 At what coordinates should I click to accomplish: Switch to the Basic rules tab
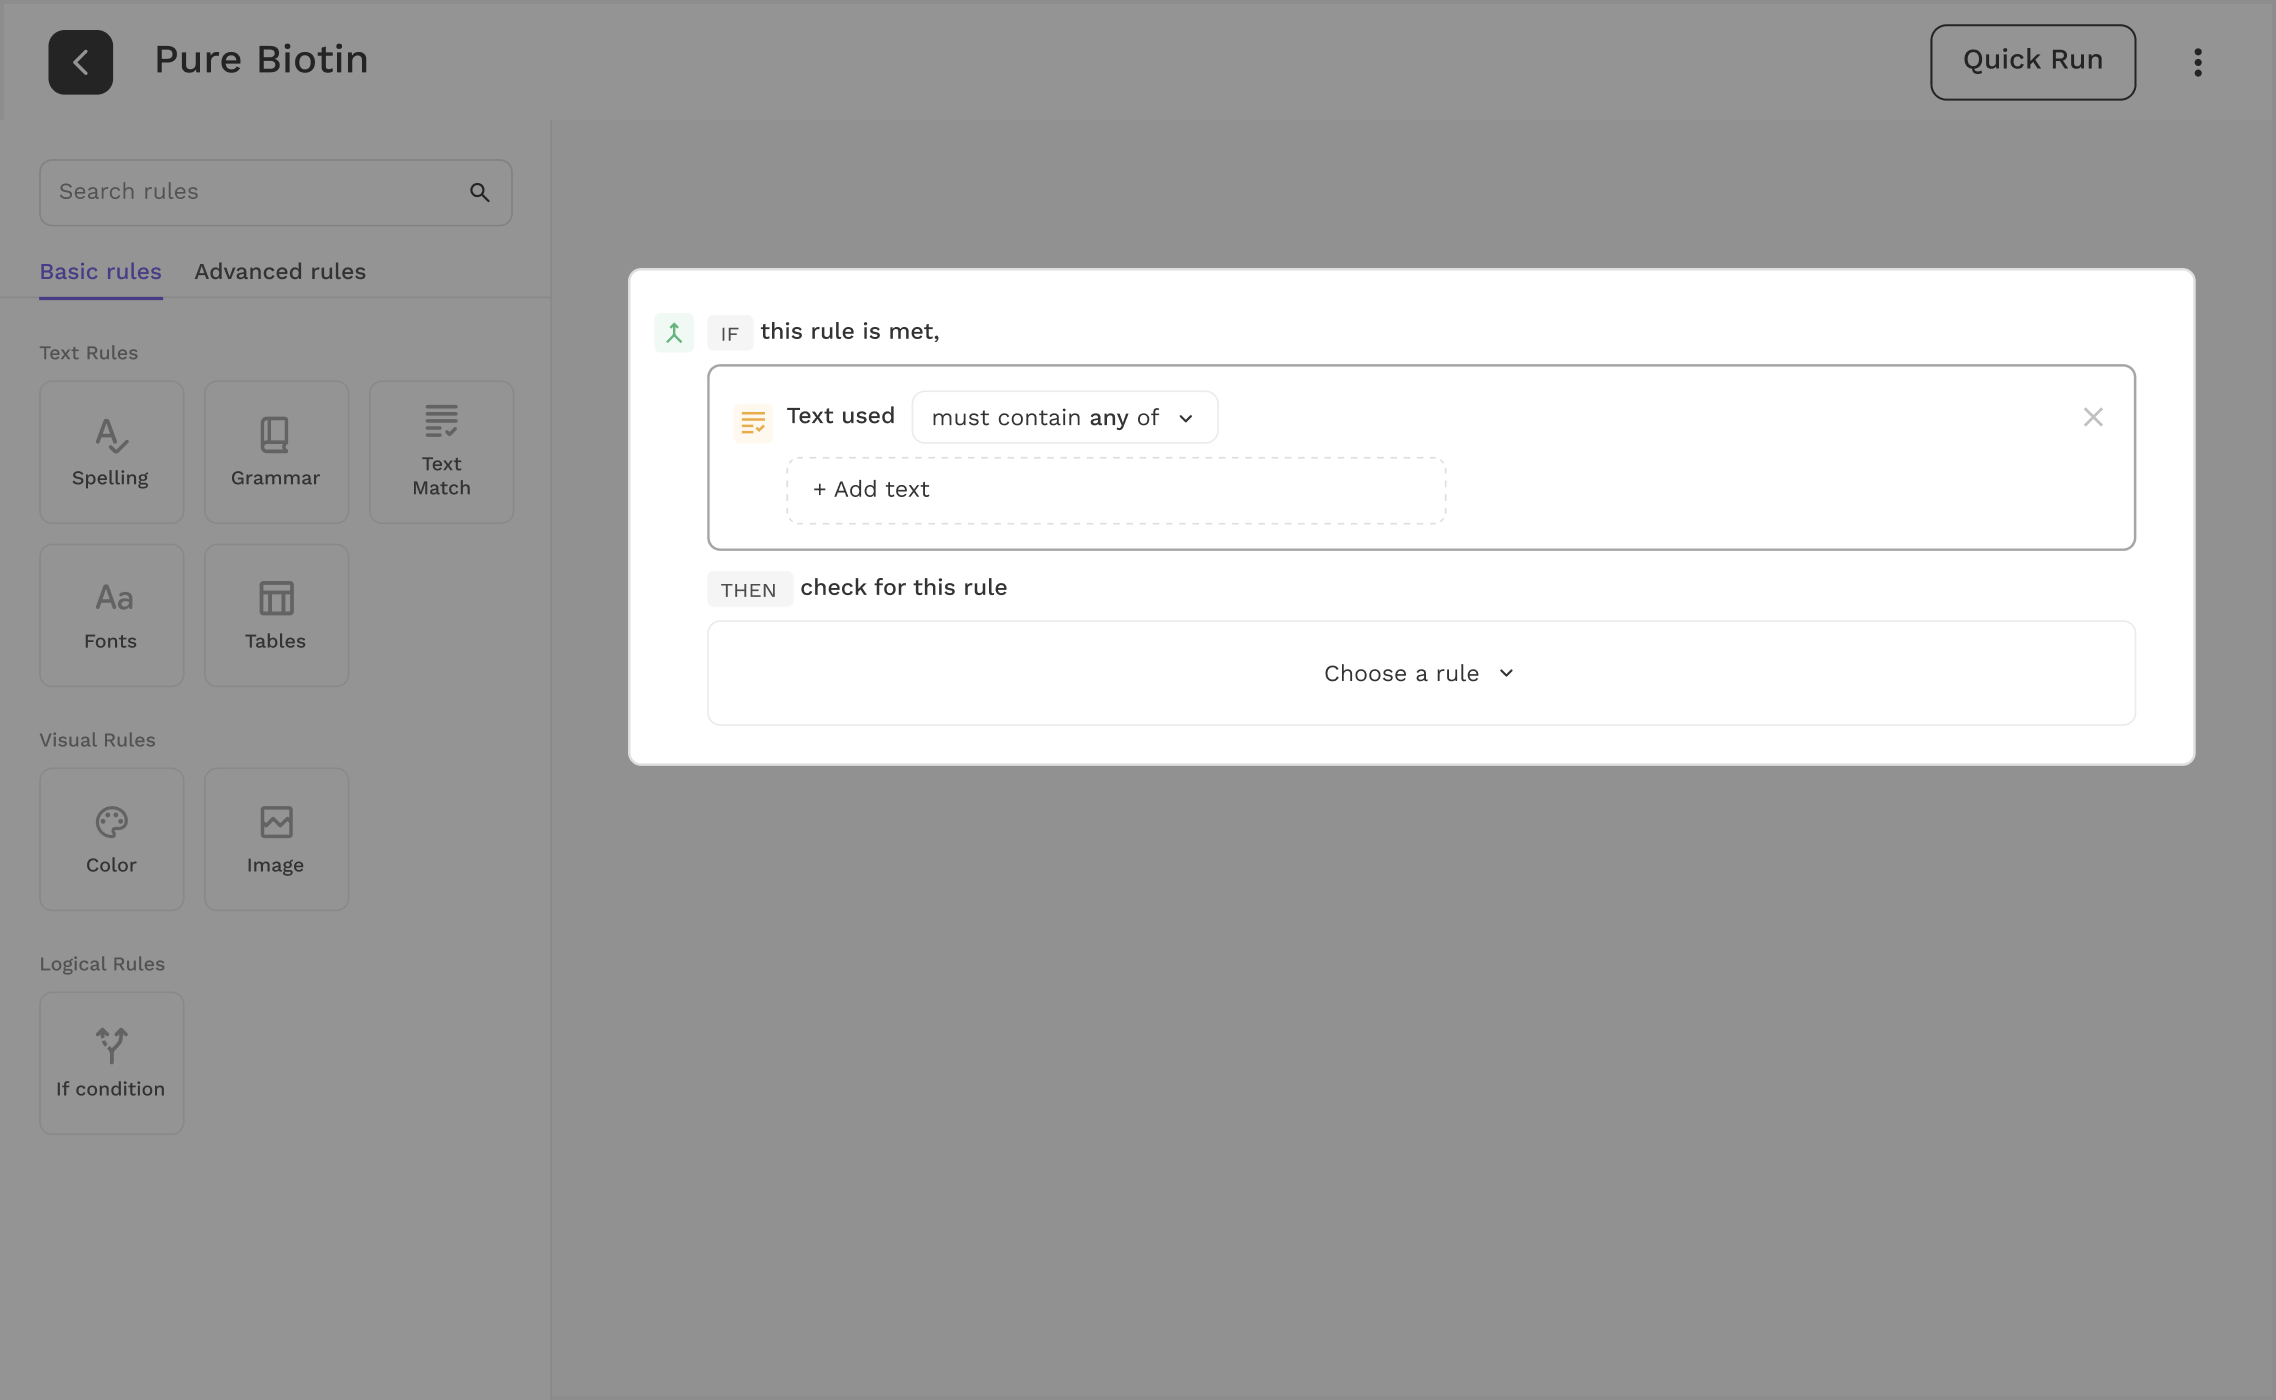tap(100, 272)
